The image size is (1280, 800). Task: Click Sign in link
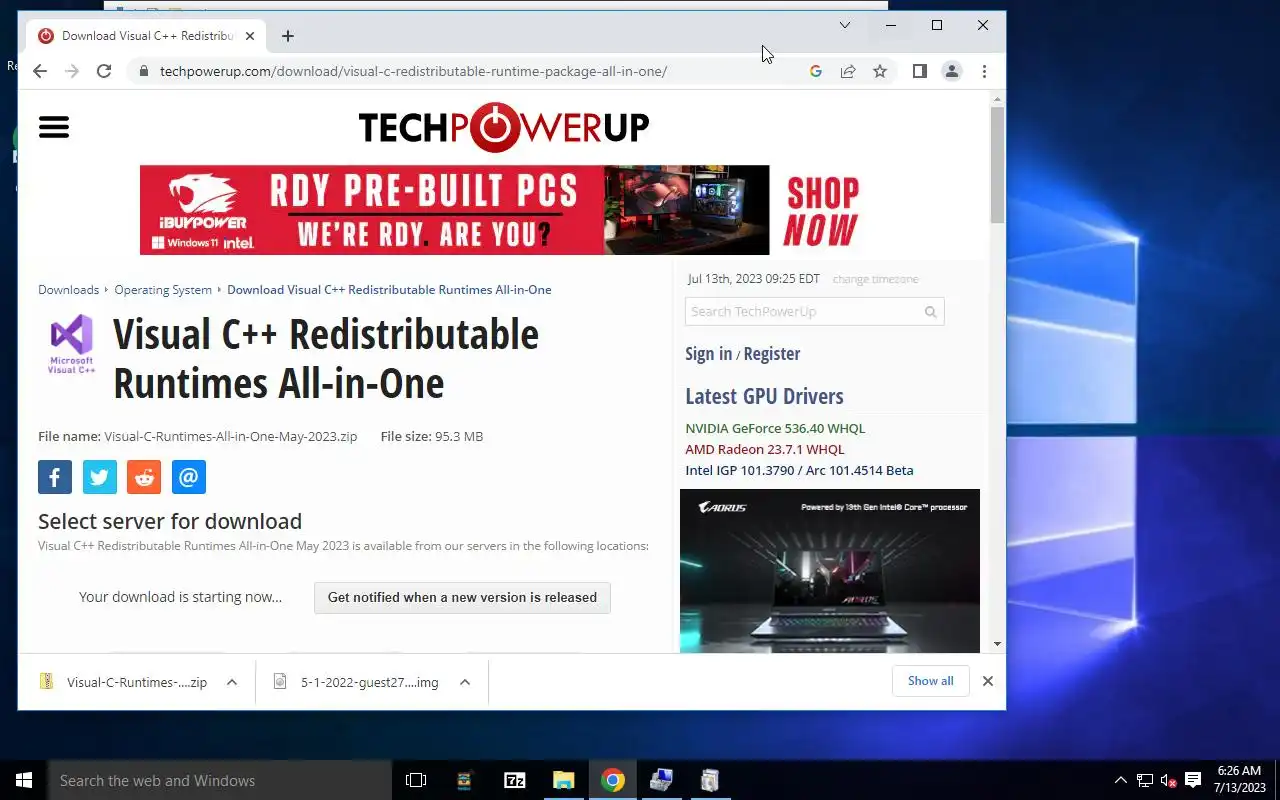coord(708,354)
